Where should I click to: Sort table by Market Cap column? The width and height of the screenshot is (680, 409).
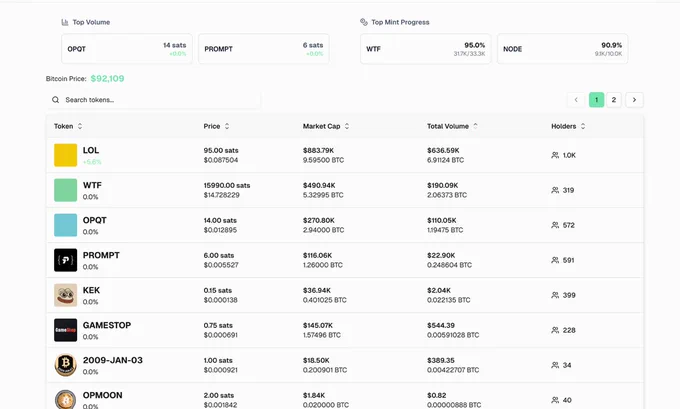coord(326,126)
